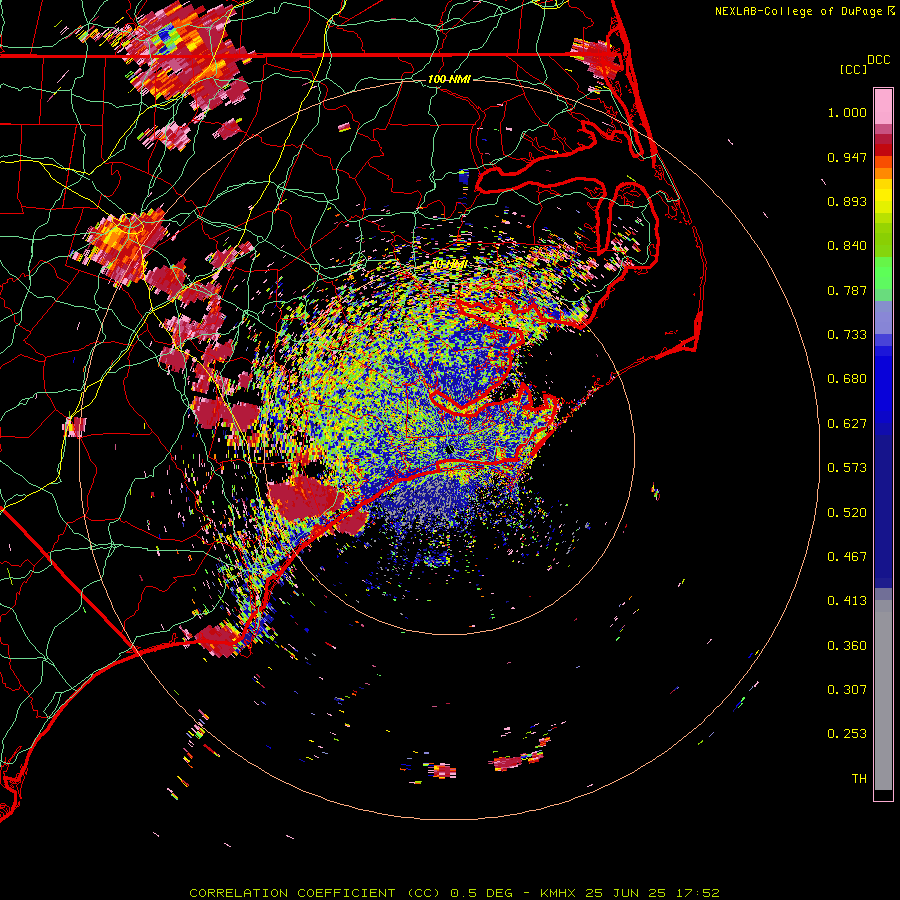
Task: Click the [CC] legend label
Action: [x=854, y=69]
